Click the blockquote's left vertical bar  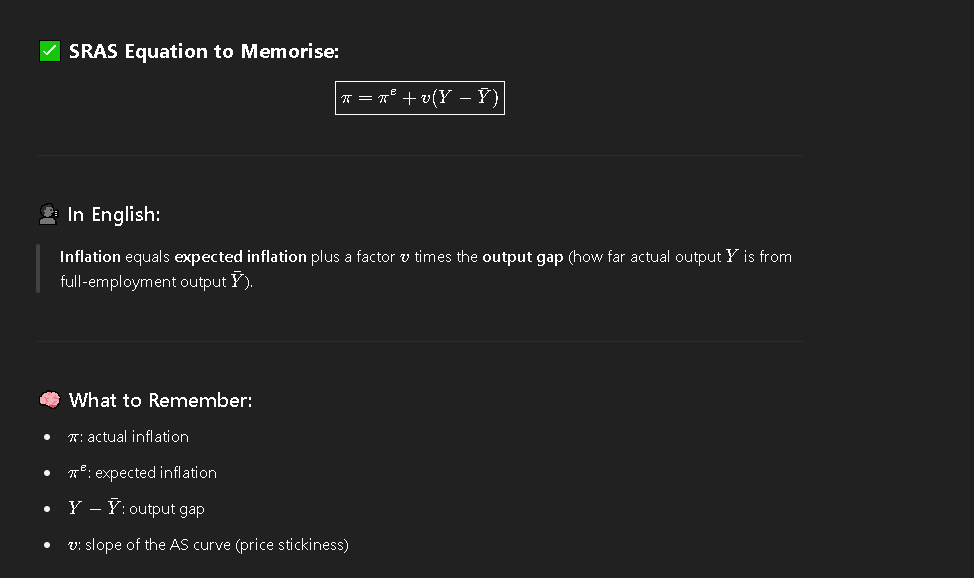(38, 268)
